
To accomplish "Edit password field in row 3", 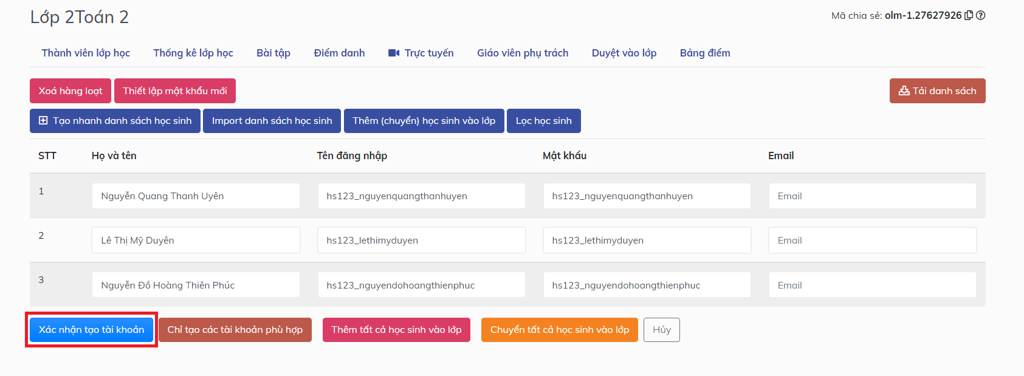I will pyautogui.click(x=647, y=285).
